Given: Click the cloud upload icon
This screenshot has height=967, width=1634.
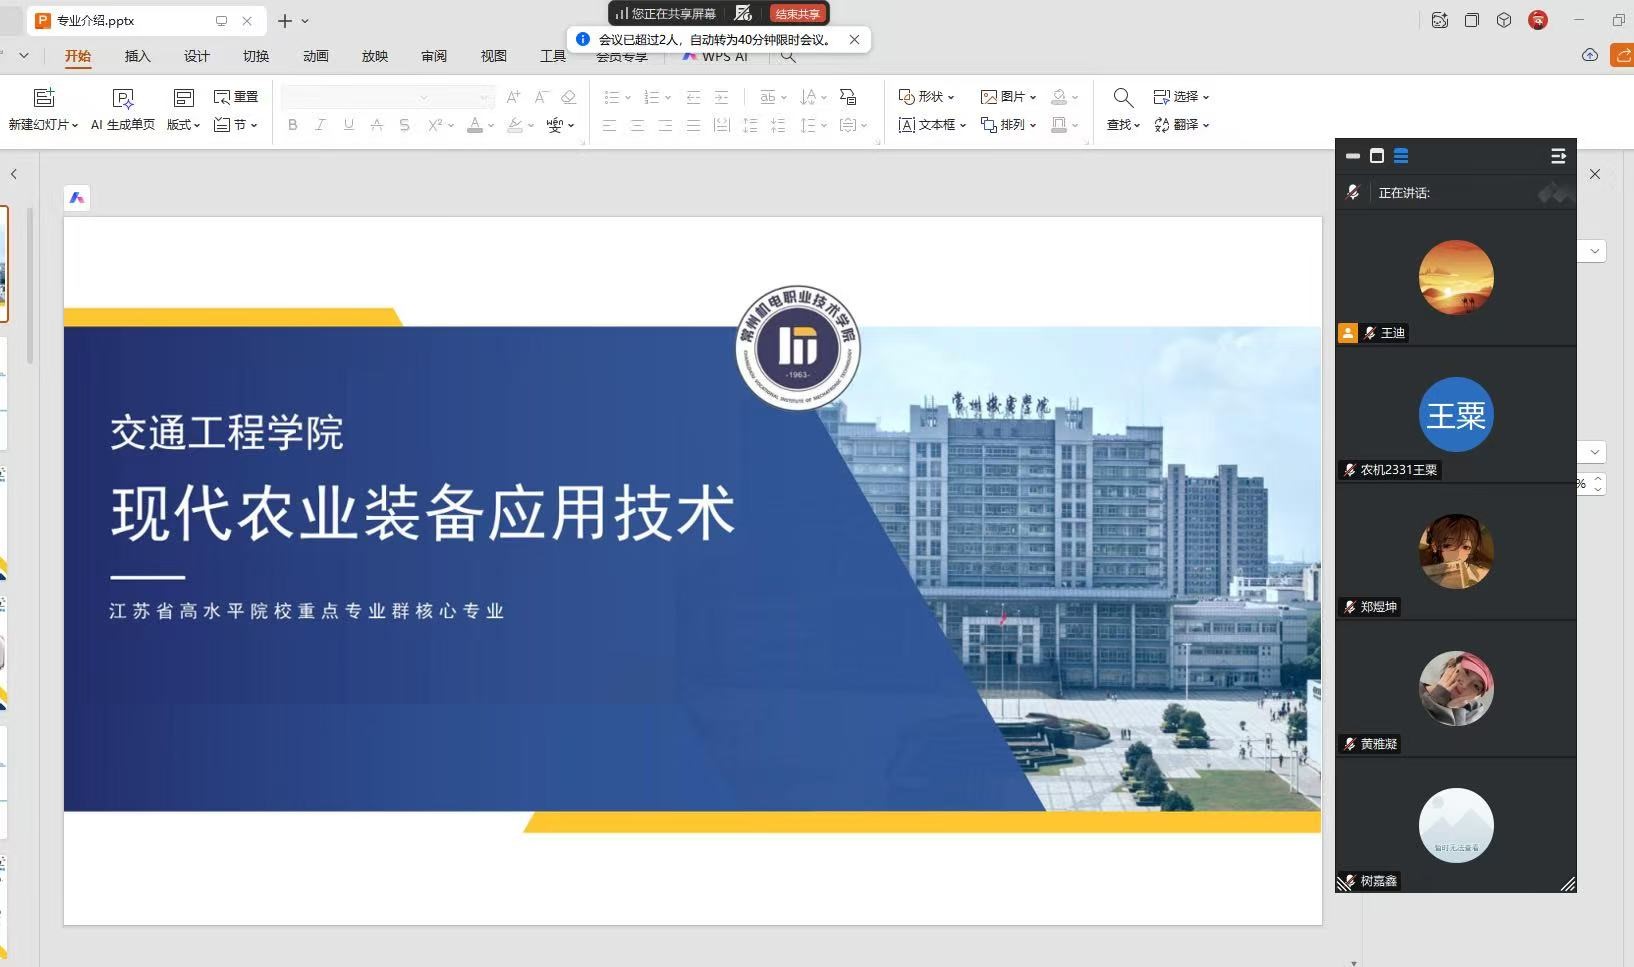Looking at the screenshot, I should (1589, 56).
